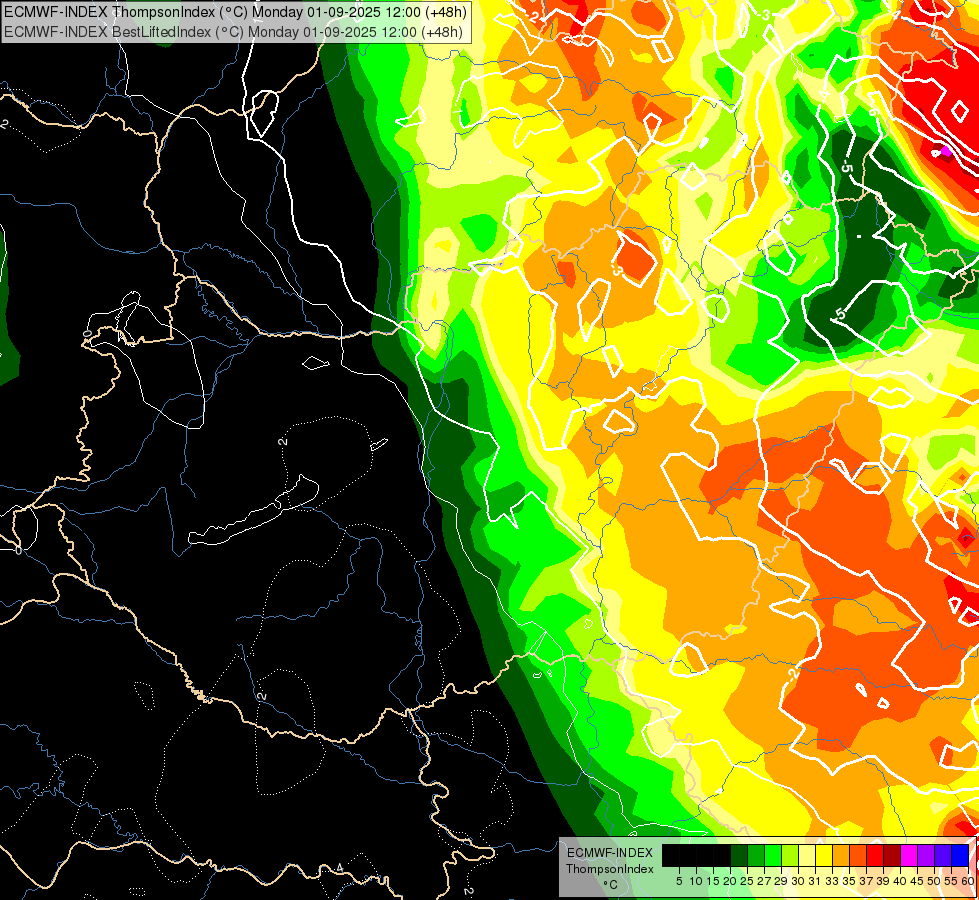Click the bright yellow 31–33 legend swatch
This screenshot has height=900, width=979.
(x=824, y=855)
